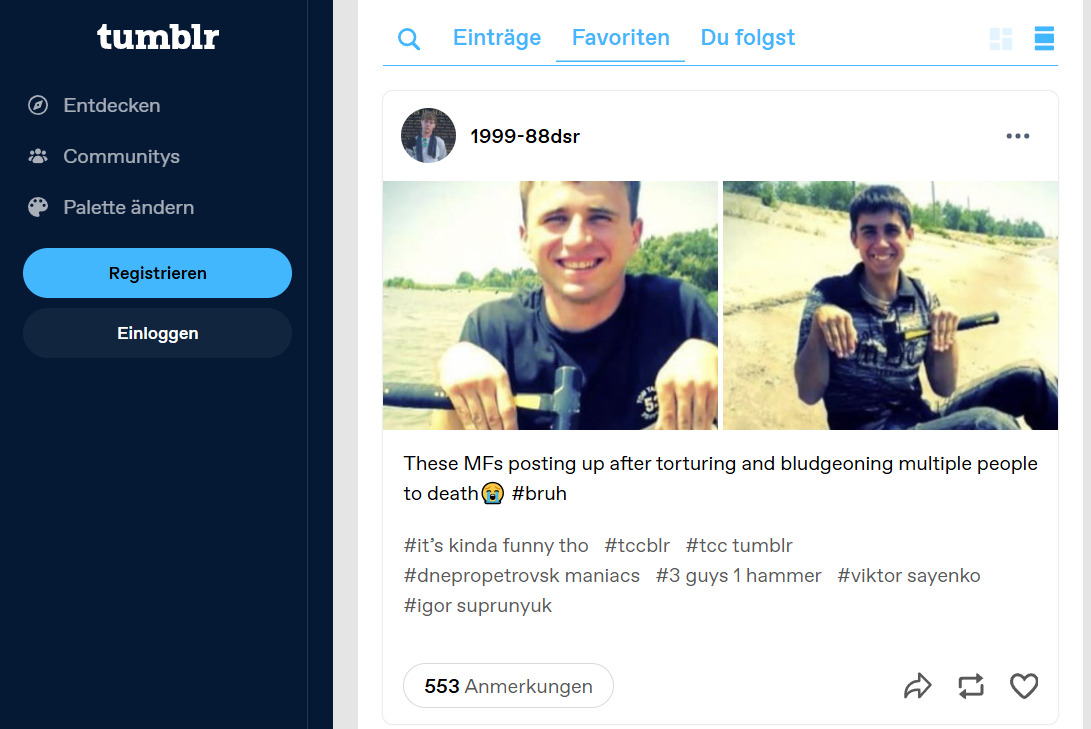Expand the 553 Anmerkungen notes
The image size is (1091, 729).
(x=508, y=686)
